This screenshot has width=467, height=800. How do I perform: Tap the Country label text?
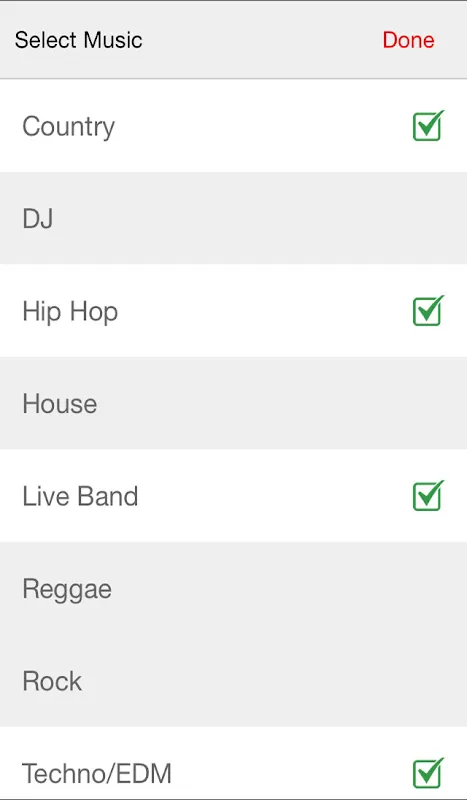[68, 127]
